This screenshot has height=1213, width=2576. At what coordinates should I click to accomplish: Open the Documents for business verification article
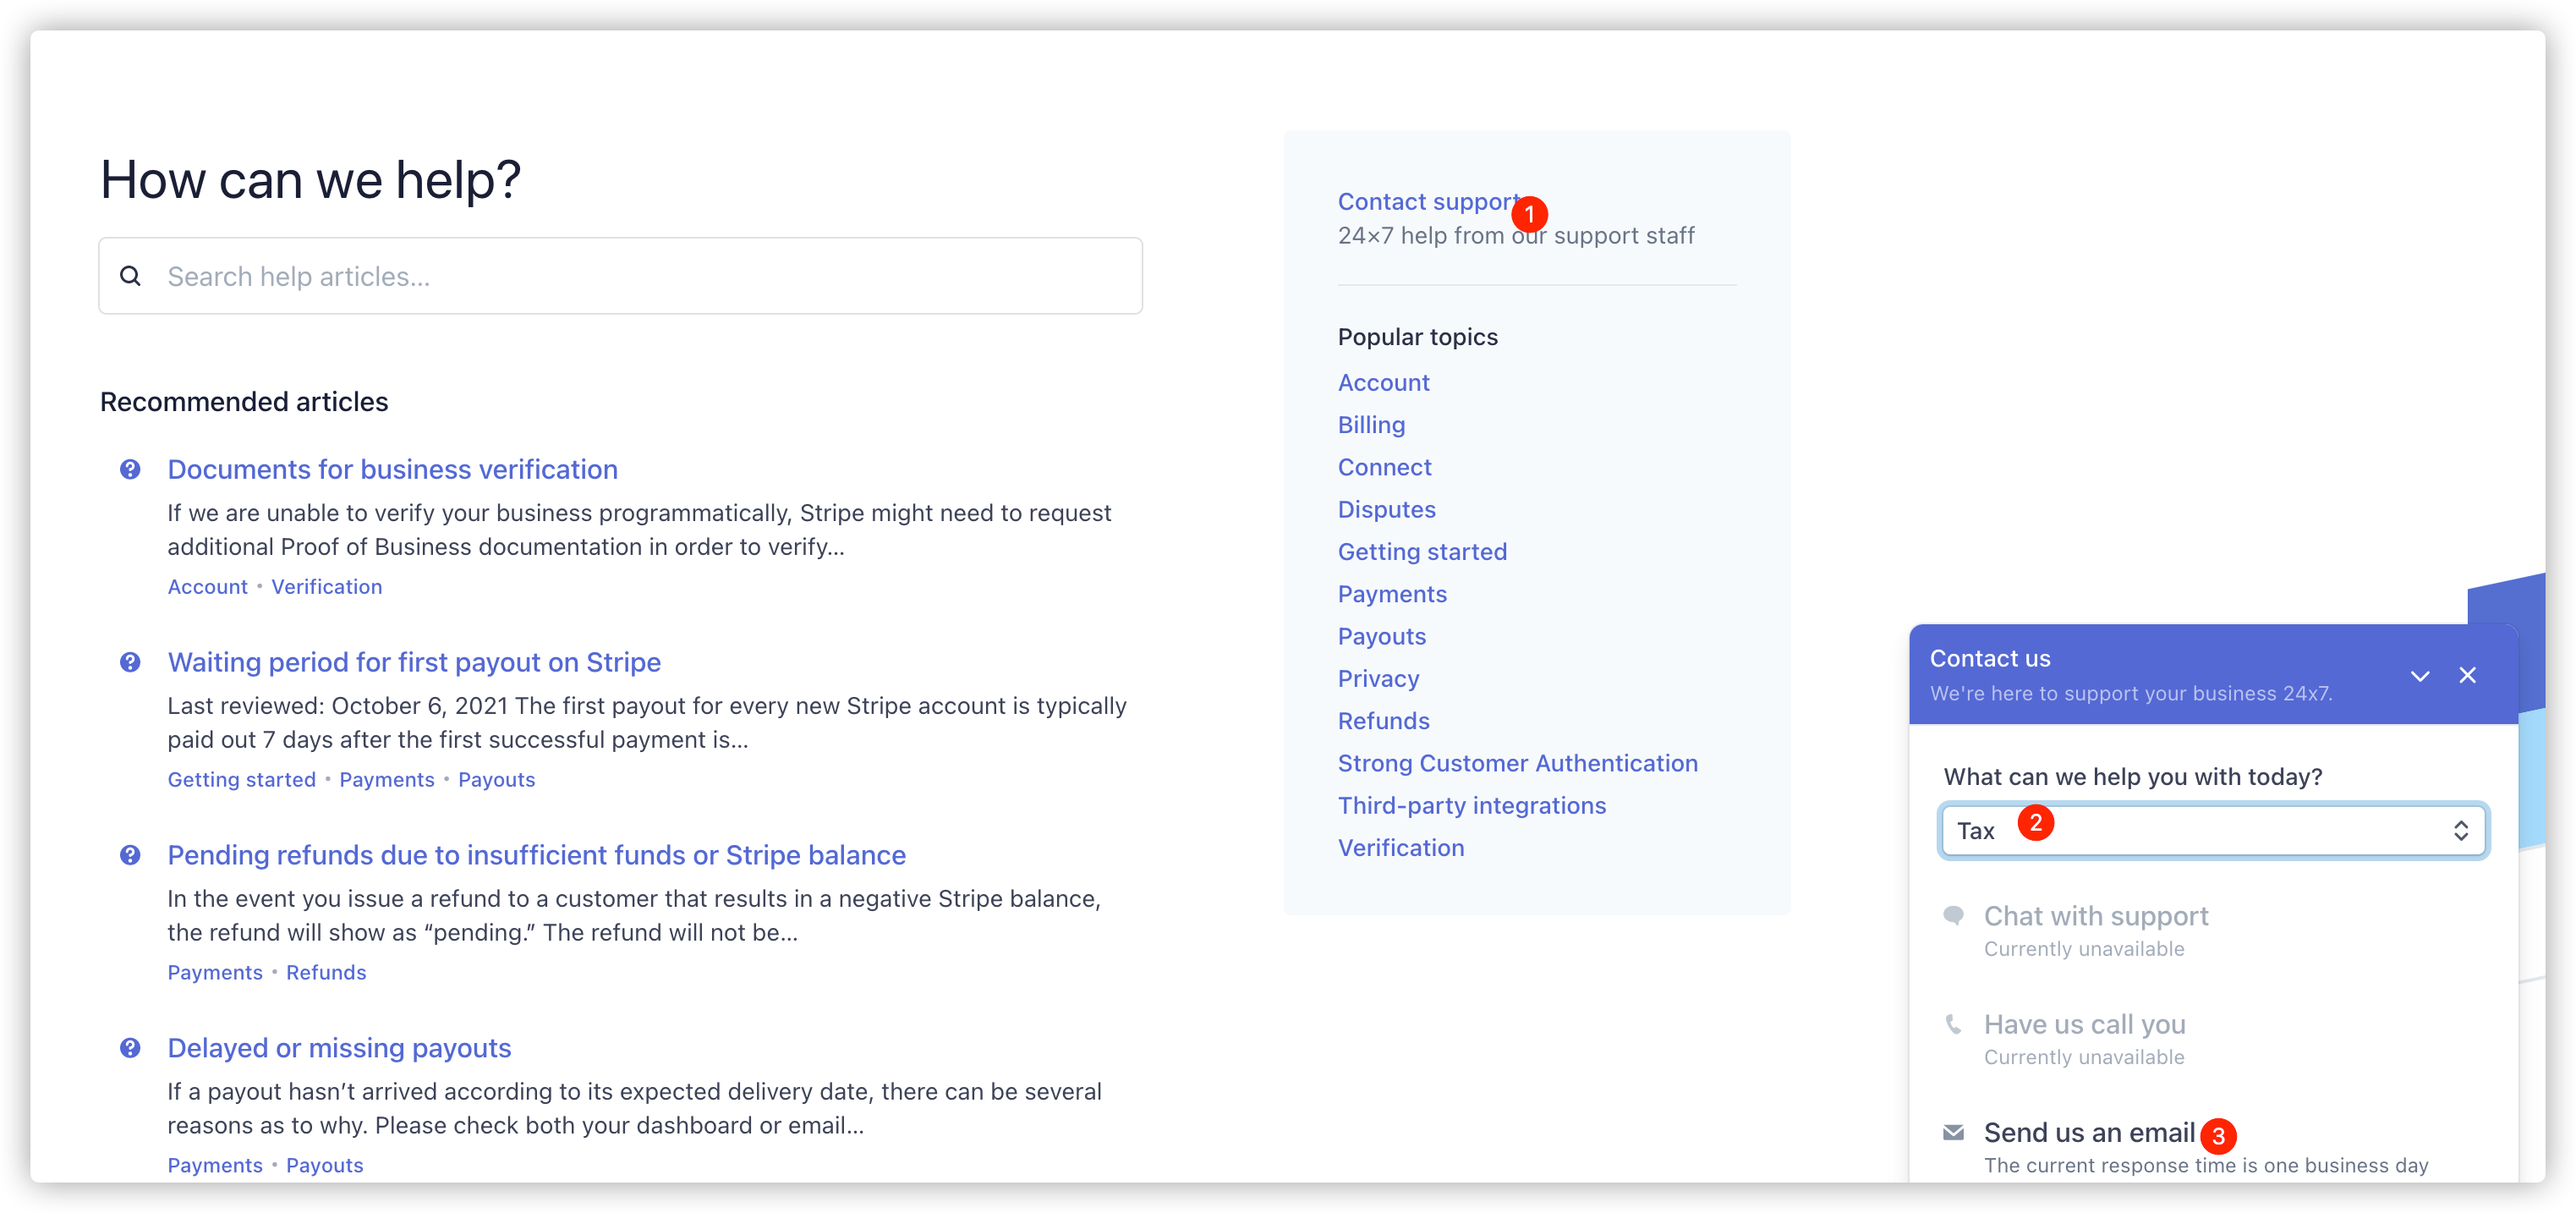[392, 469]
